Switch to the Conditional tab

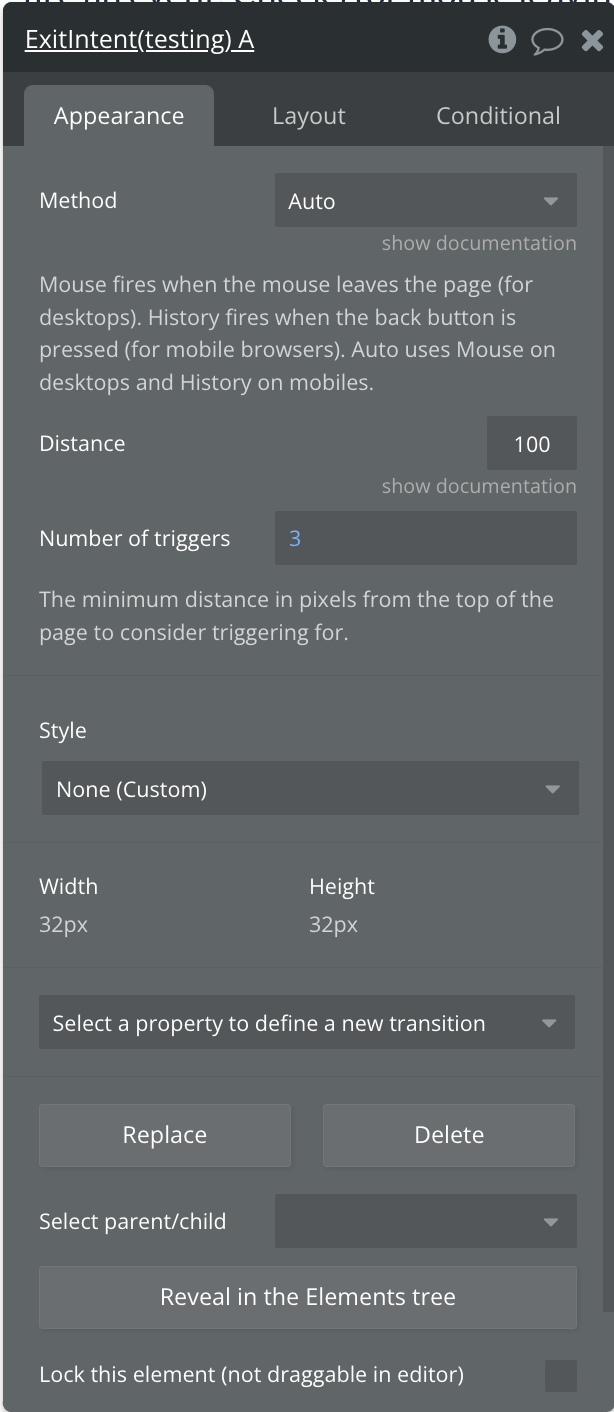coord(498,116)
